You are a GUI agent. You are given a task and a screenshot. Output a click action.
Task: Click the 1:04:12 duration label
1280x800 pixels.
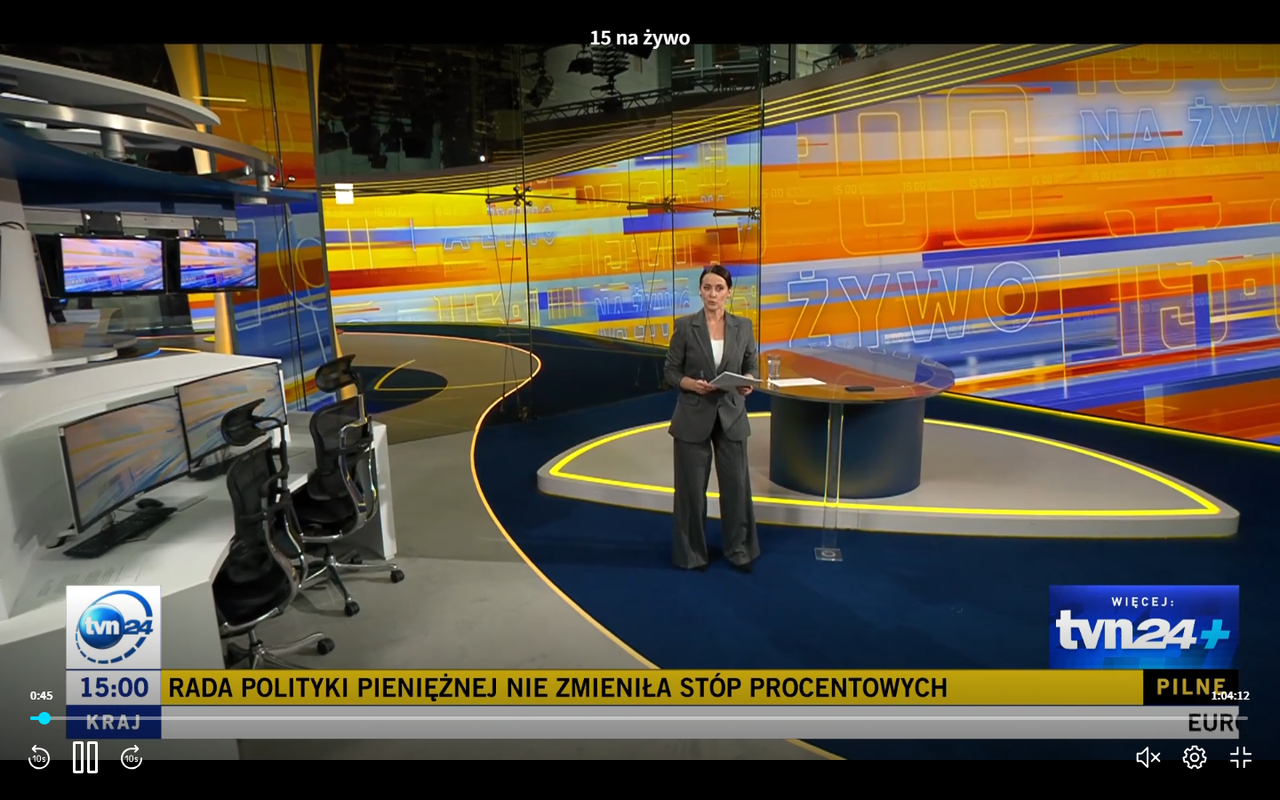point(1230,696)
